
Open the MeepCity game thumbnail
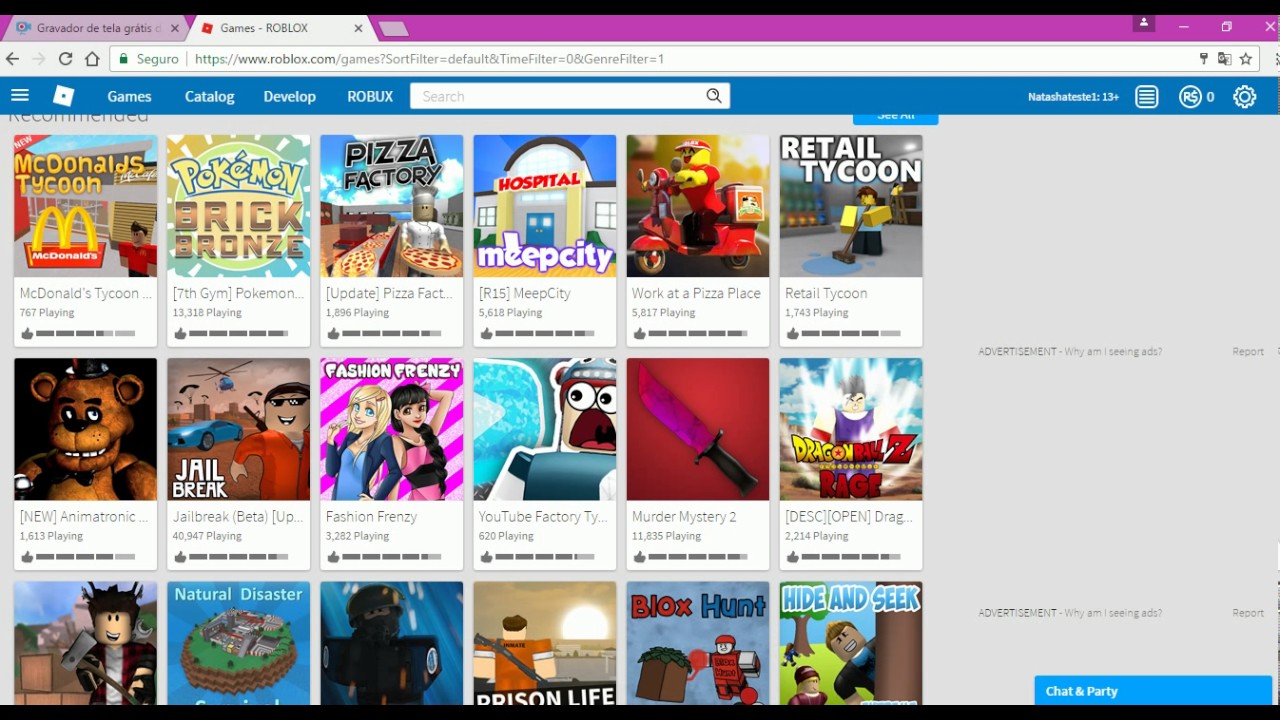(x=544, y=206)
